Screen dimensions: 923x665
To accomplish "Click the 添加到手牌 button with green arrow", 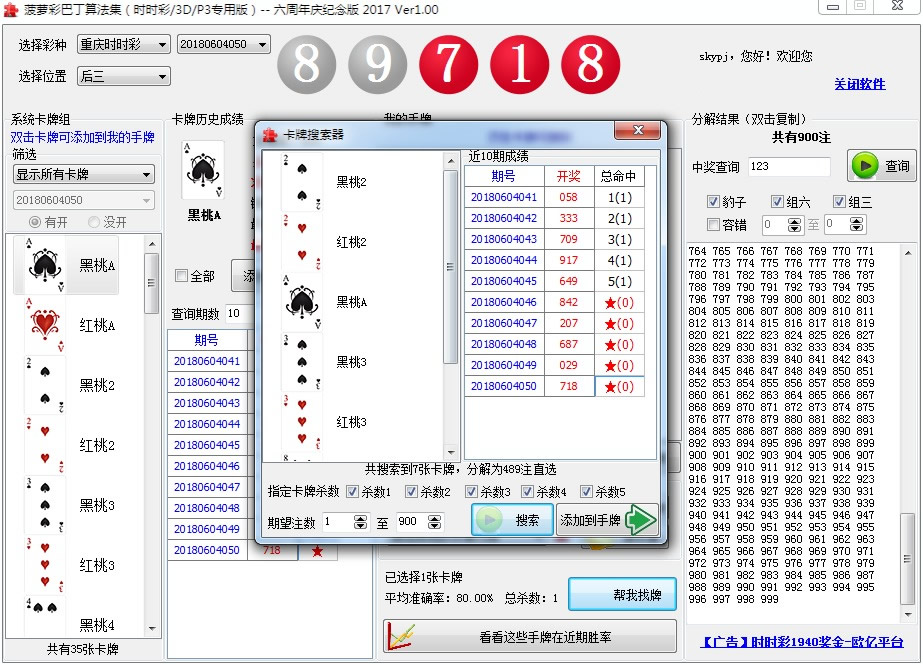I will [608, 520].
